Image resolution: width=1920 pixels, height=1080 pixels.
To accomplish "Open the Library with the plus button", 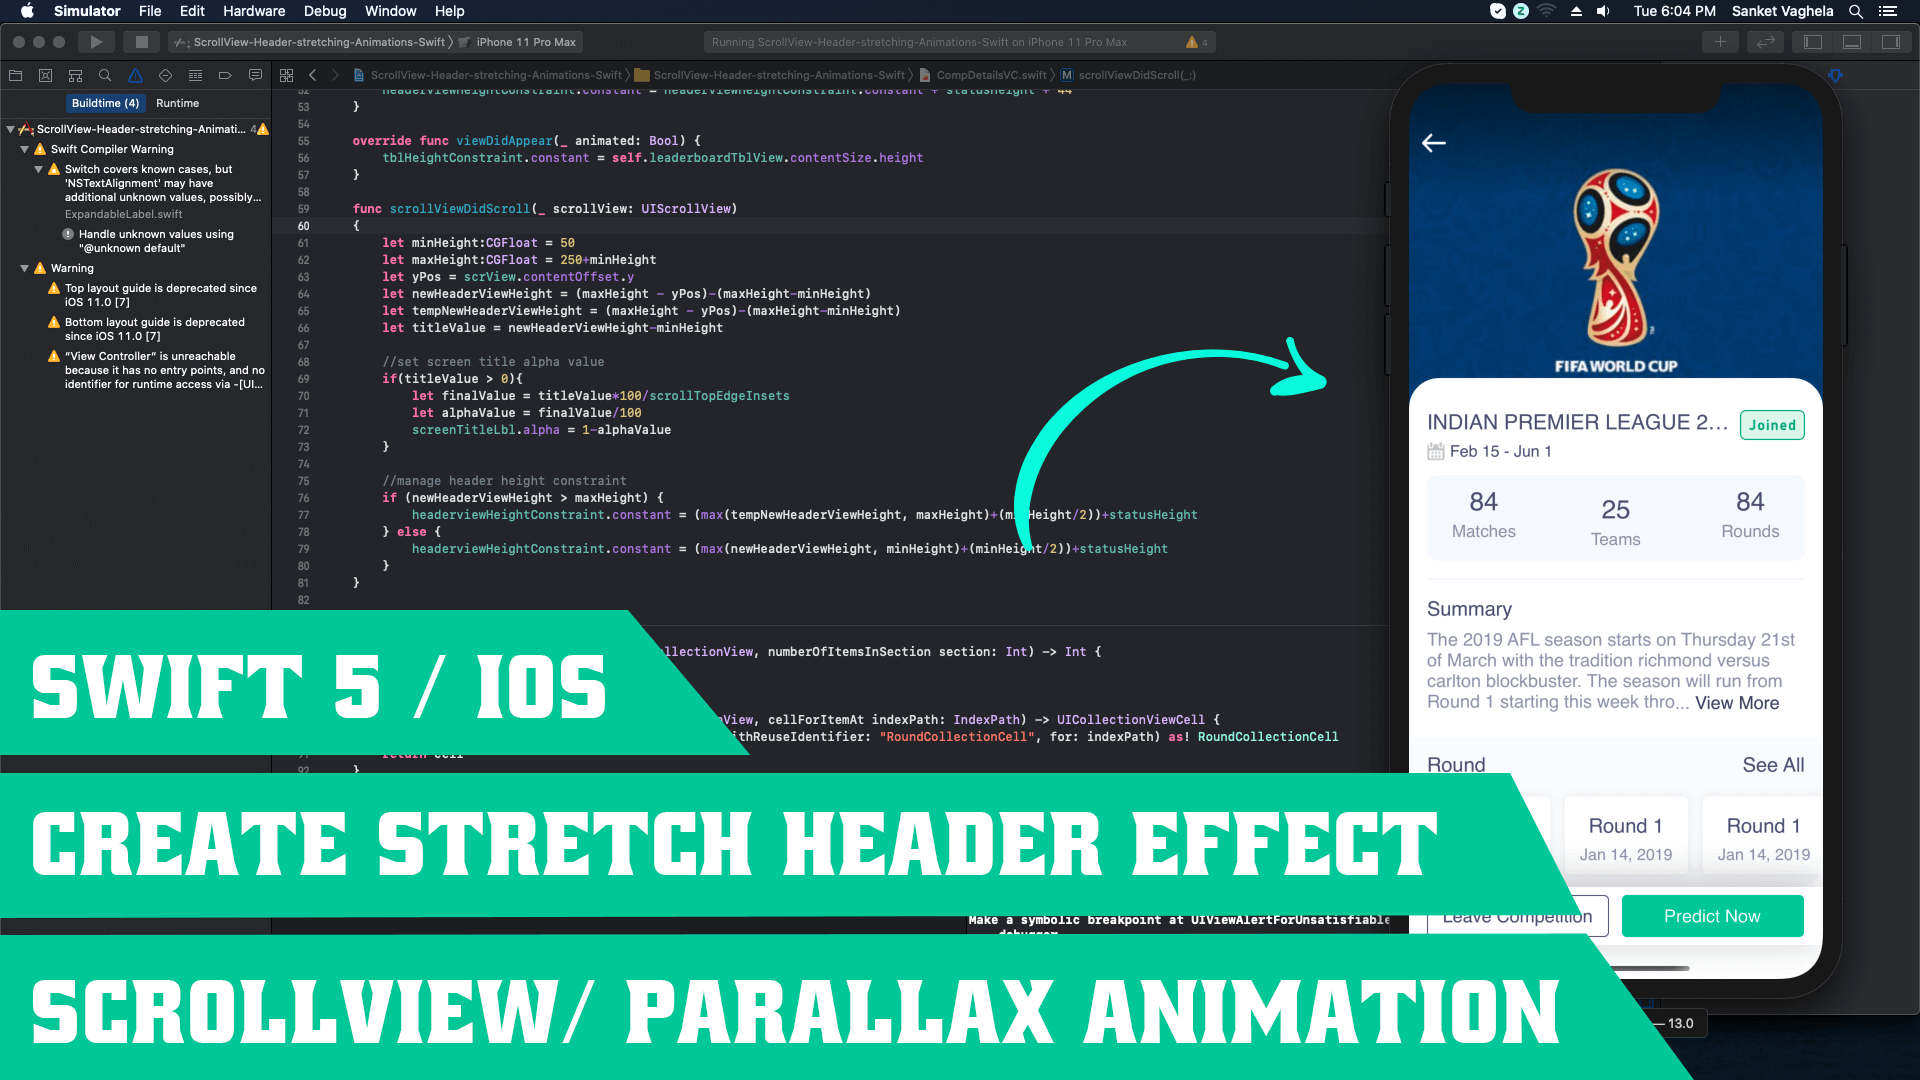I will (x=1720, y=42).
